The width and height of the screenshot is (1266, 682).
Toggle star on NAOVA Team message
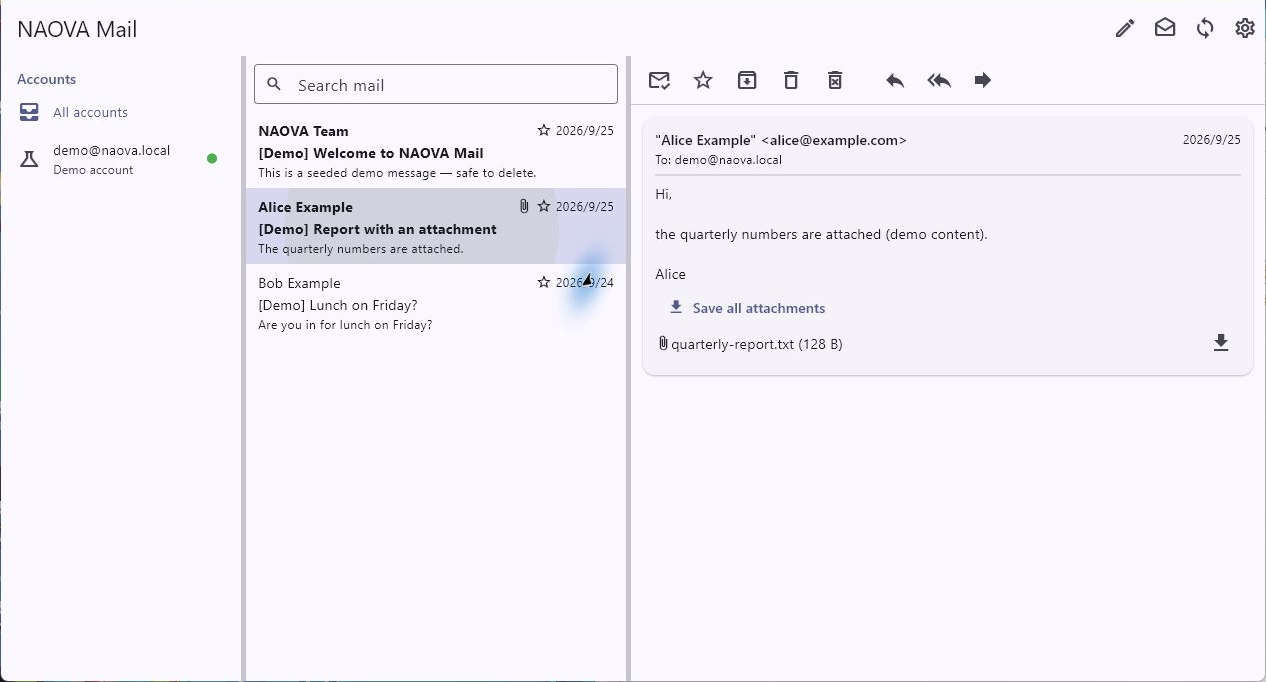(x=544, y=130)
